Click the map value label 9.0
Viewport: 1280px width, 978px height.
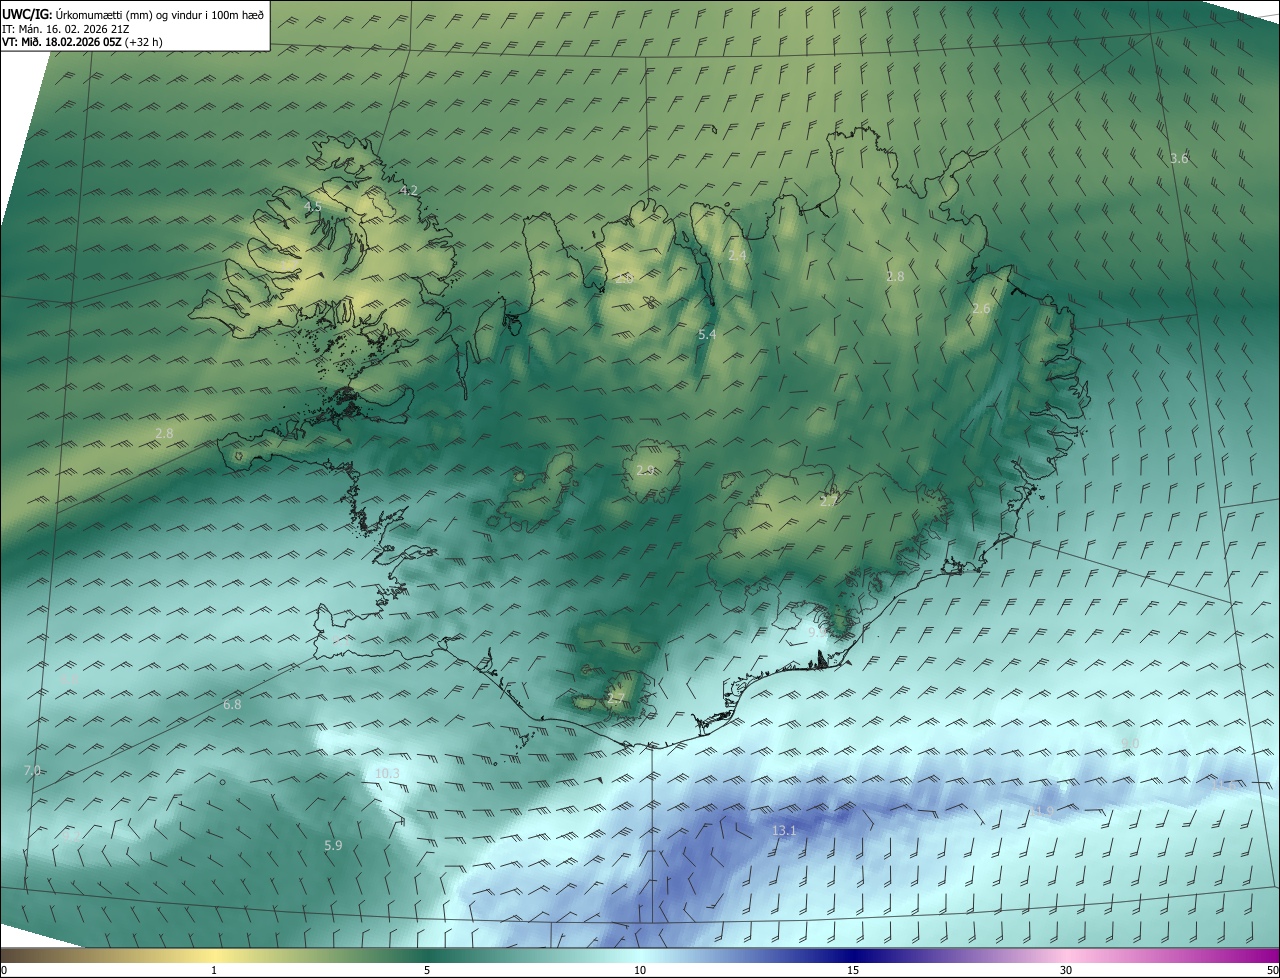[1130, 743]
